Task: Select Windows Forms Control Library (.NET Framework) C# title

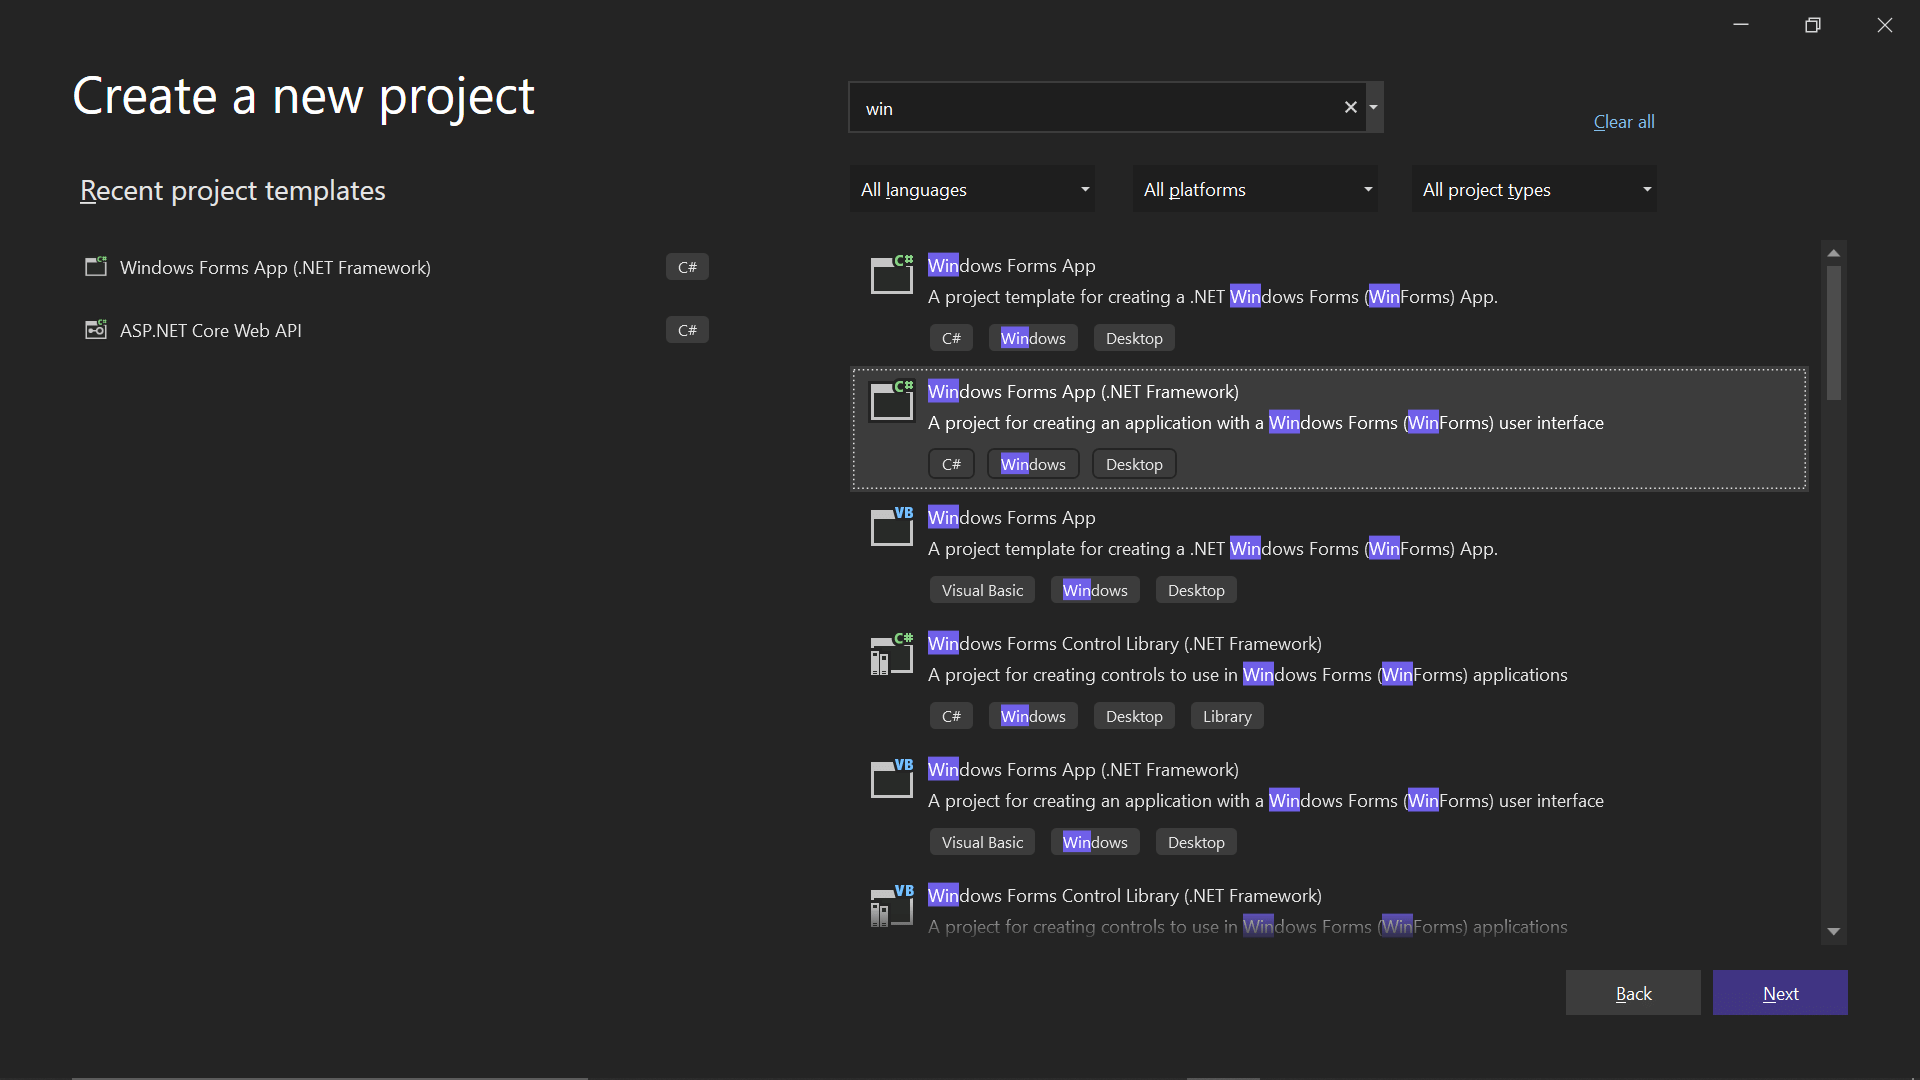Action: pyautogui.click(x=1124, y=644)
